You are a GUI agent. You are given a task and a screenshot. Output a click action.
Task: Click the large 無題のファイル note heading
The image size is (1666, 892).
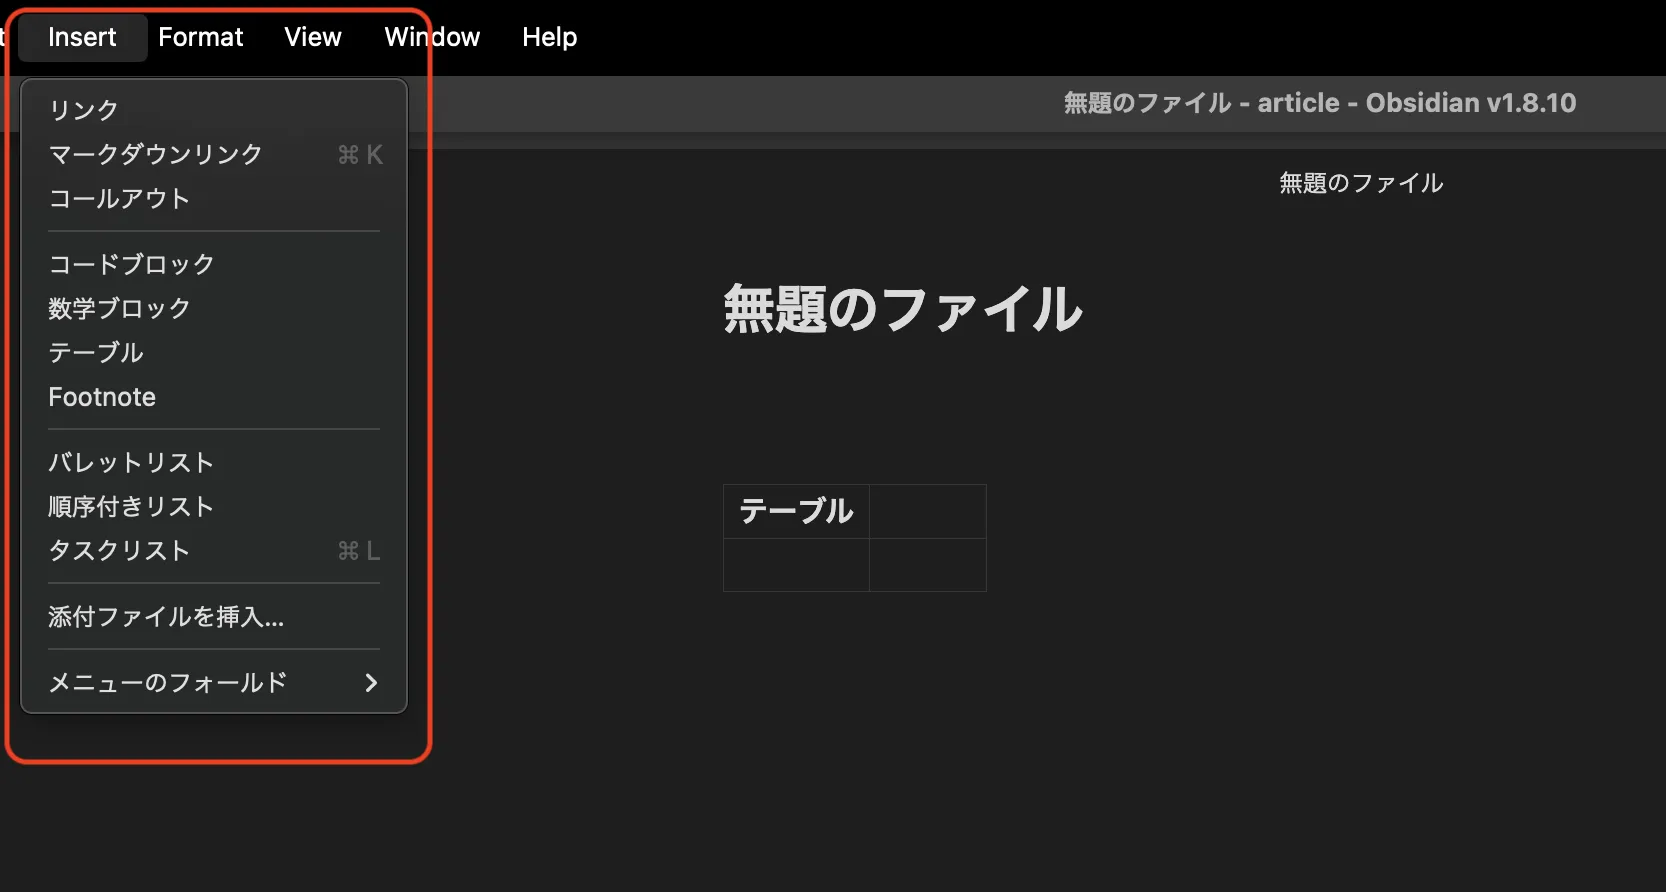coord(903,309)
